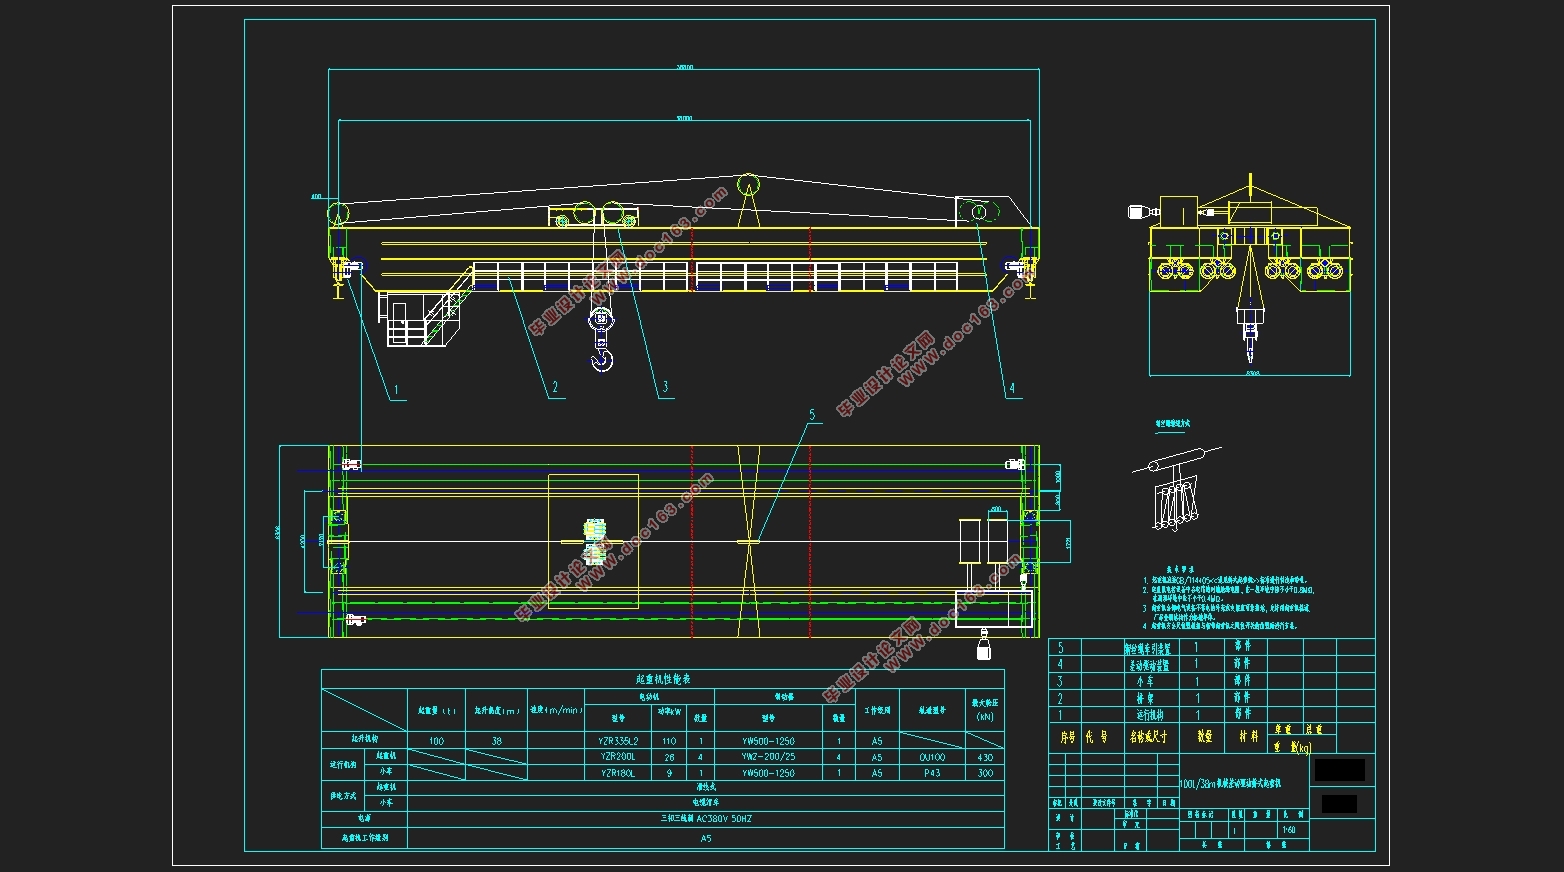1564x872 pixels.
Task: Click the 制动器 group header
Action: [x=783, y=696]
